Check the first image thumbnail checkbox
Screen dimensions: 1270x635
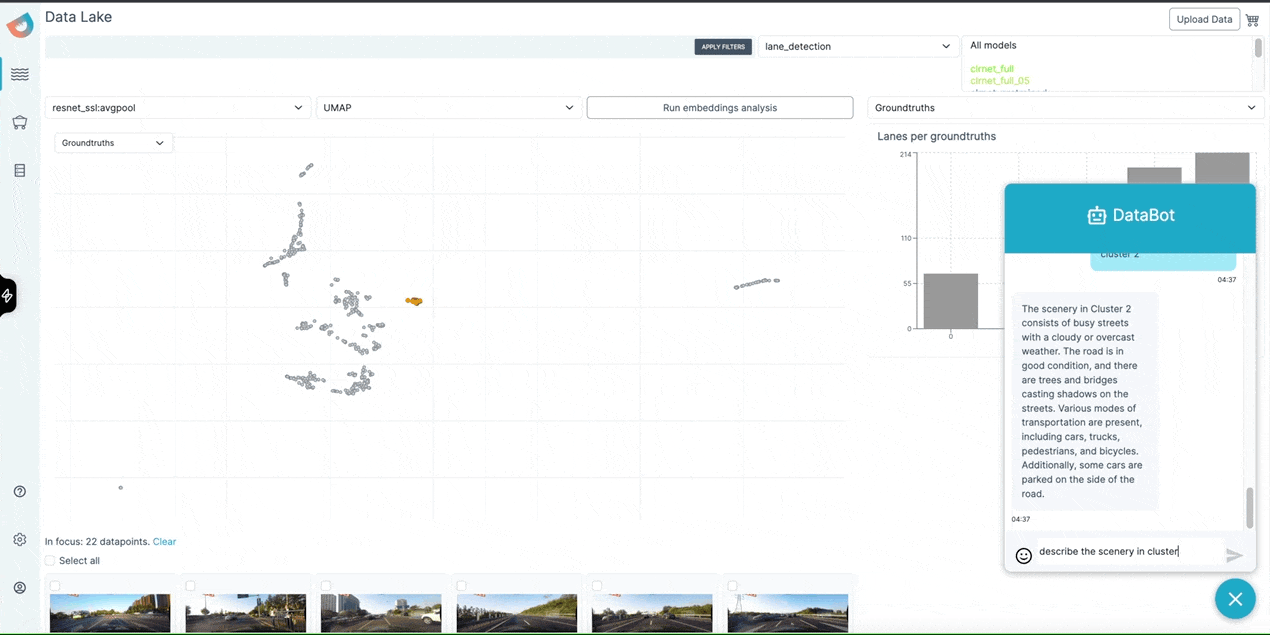[55, 586]
